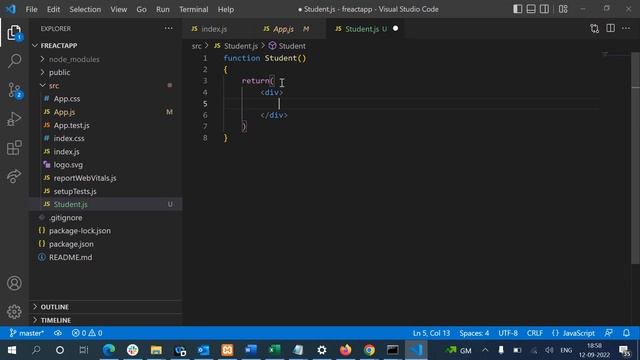The height and width of the screenshot is (360, 640).
Task: Open logo.svg in the explorer
Action: pos(105,165)
